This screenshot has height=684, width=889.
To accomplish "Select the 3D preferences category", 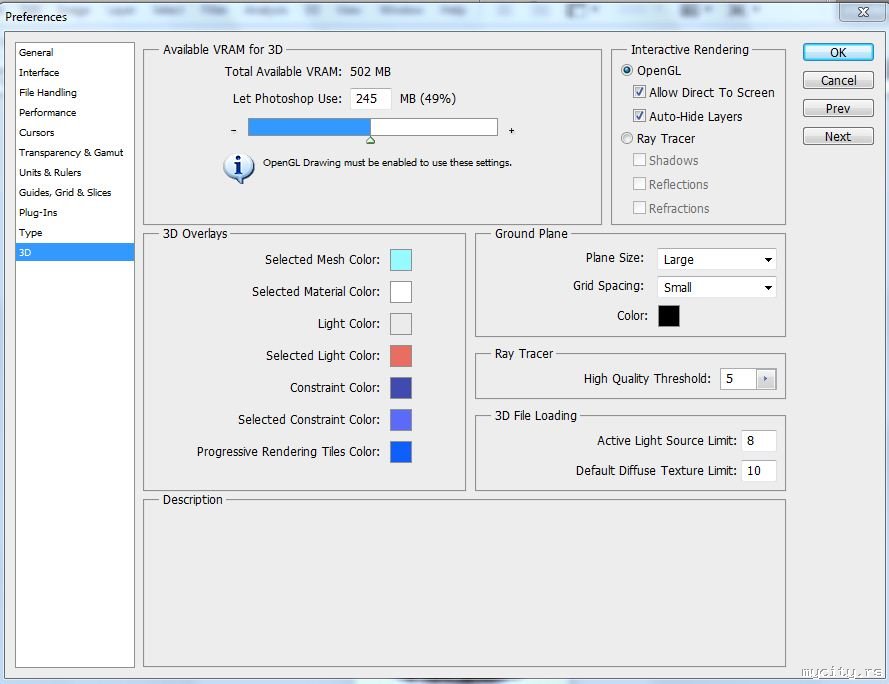I will (75, 252).
